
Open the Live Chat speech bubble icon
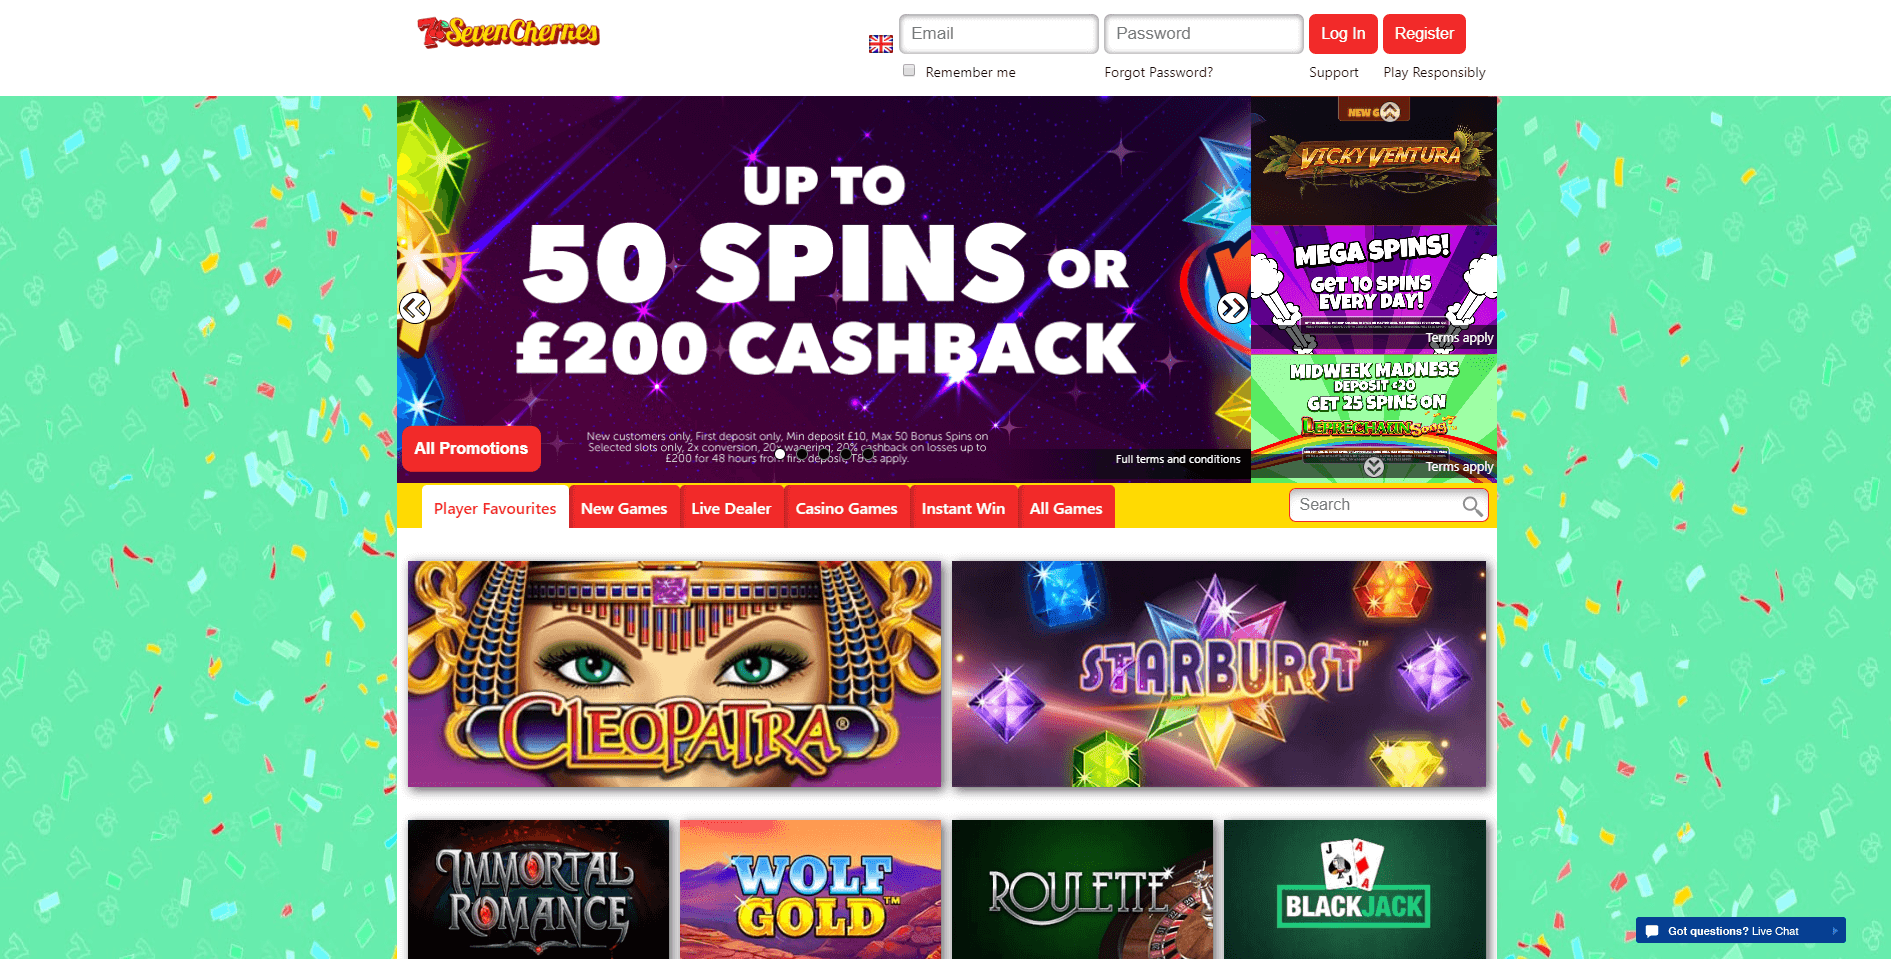(1652, 931)
